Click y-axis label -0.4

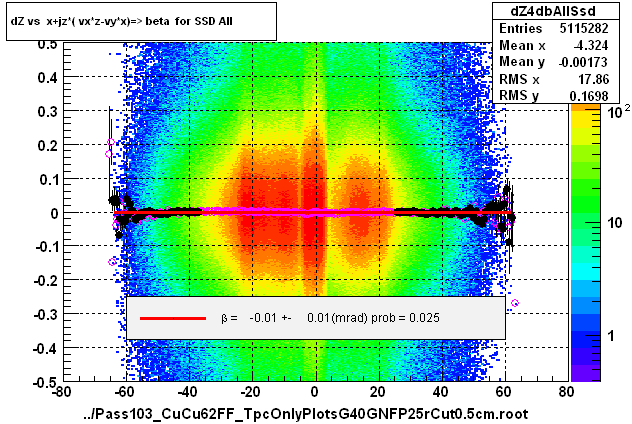46,348
